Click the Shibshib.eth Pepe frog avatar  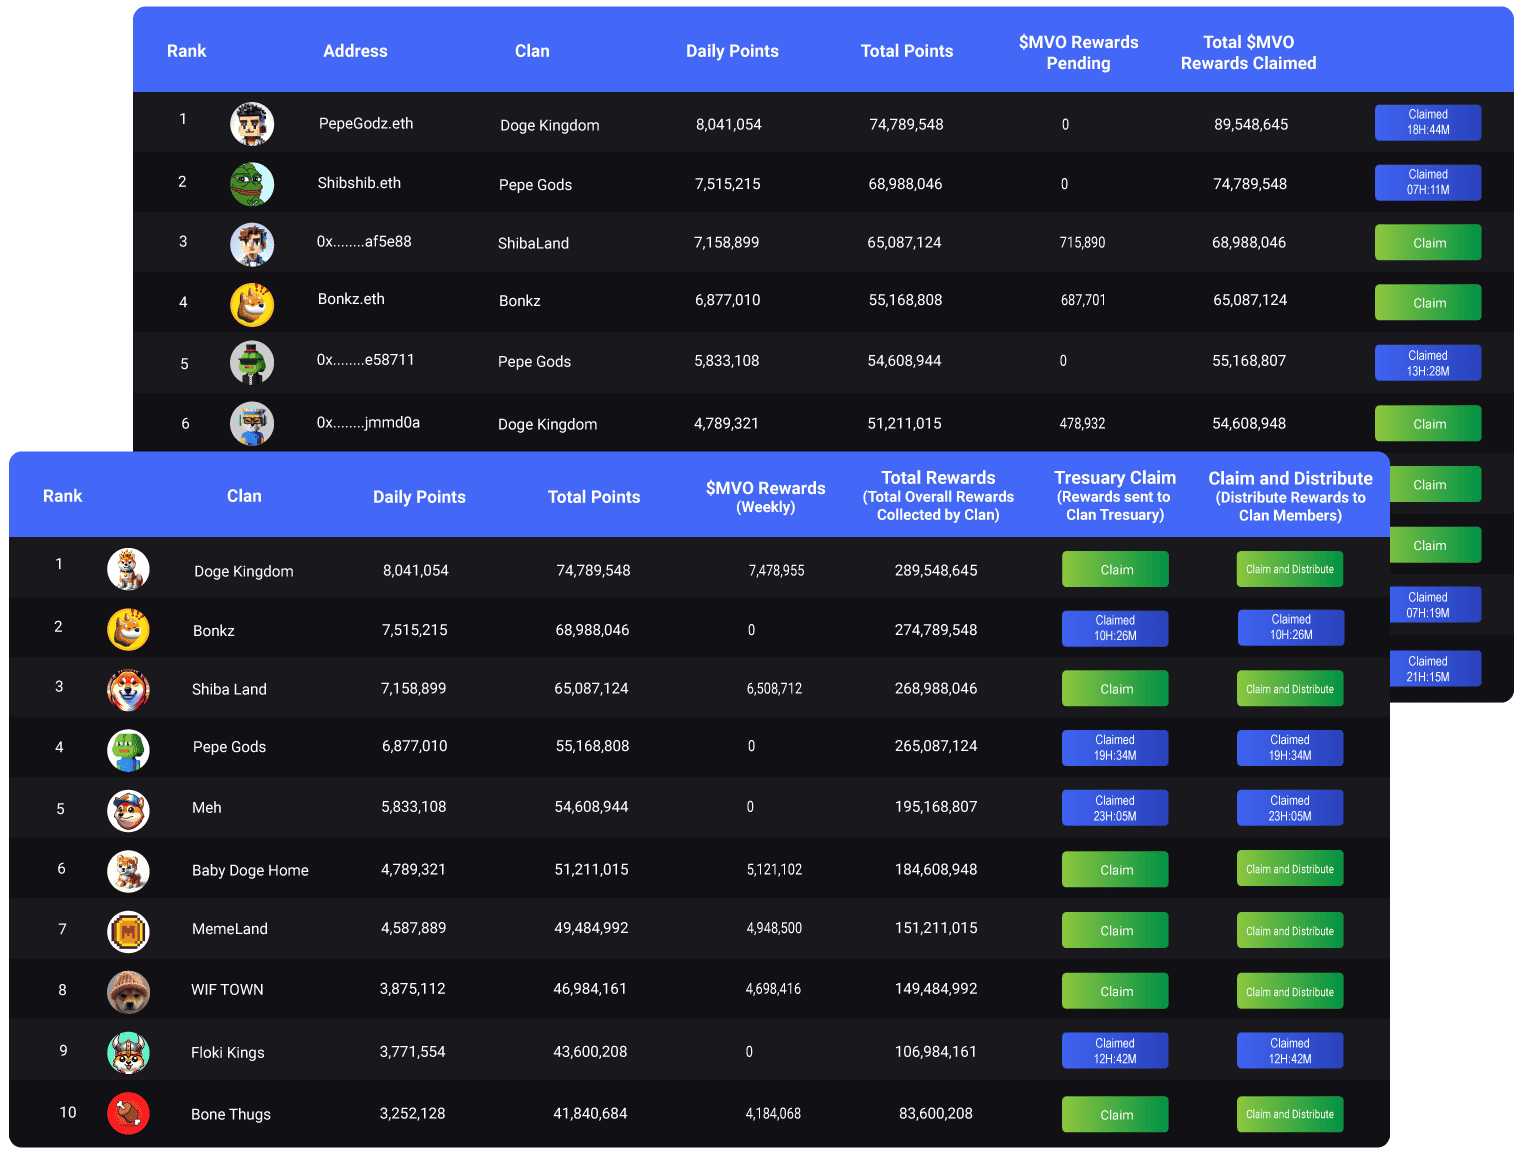[252, 184]
